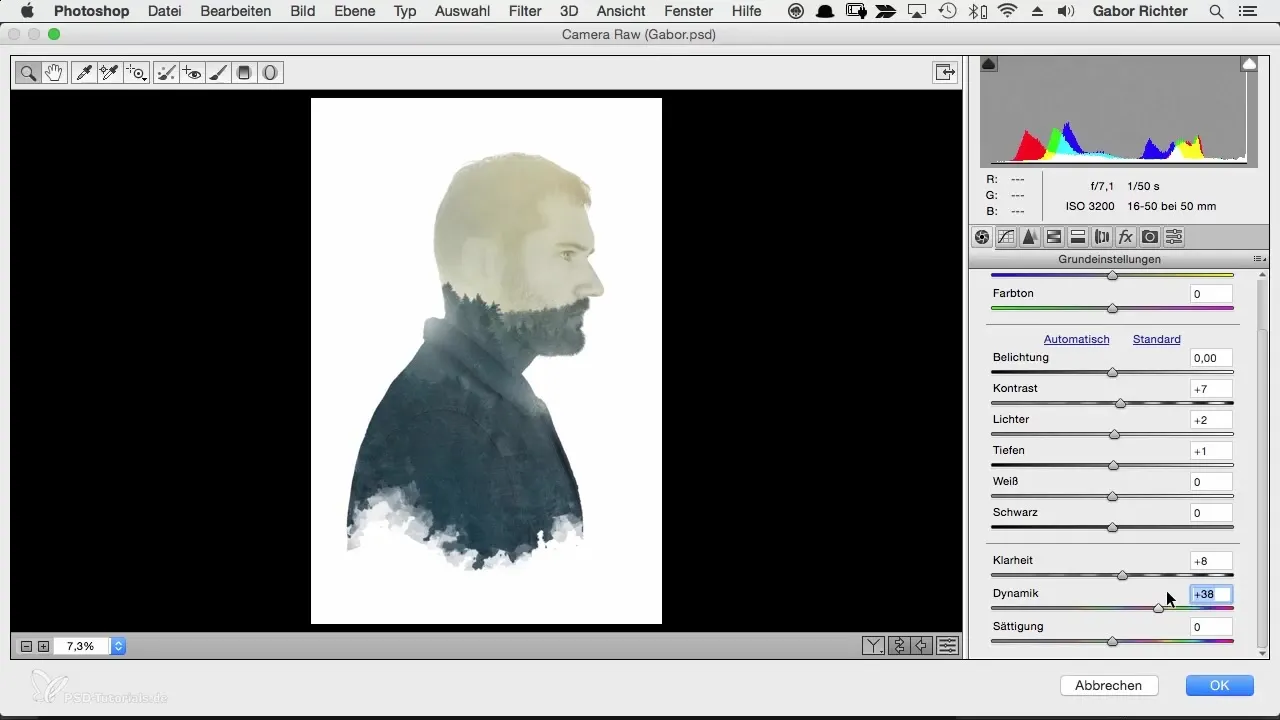Viewport: 1280px width, 720px height.
Task: Open the Ebene menu
Action: coord(354,11)
